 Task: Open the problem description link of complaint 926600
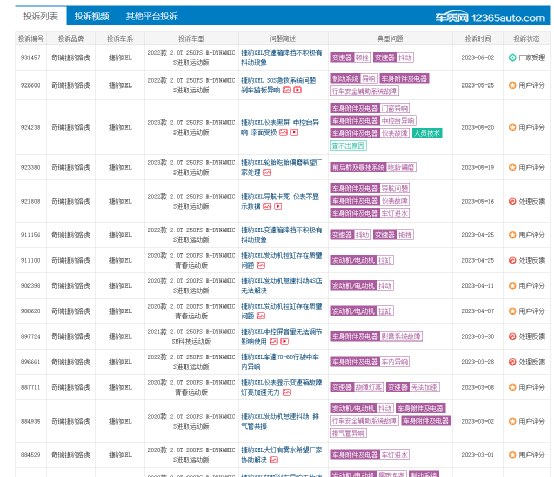pyautogui.click(x=278, y=85)
